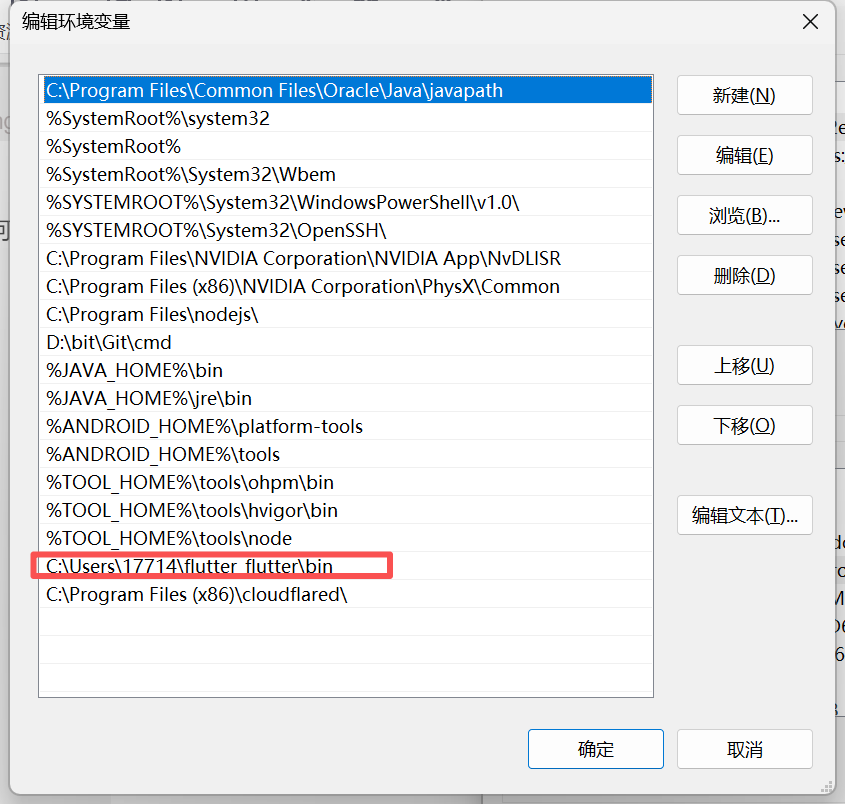Image resolution: width=845 pixels, height=804 pixels.
Task: Open 编辑文本(T)... text editor
Action: [744, 515]
